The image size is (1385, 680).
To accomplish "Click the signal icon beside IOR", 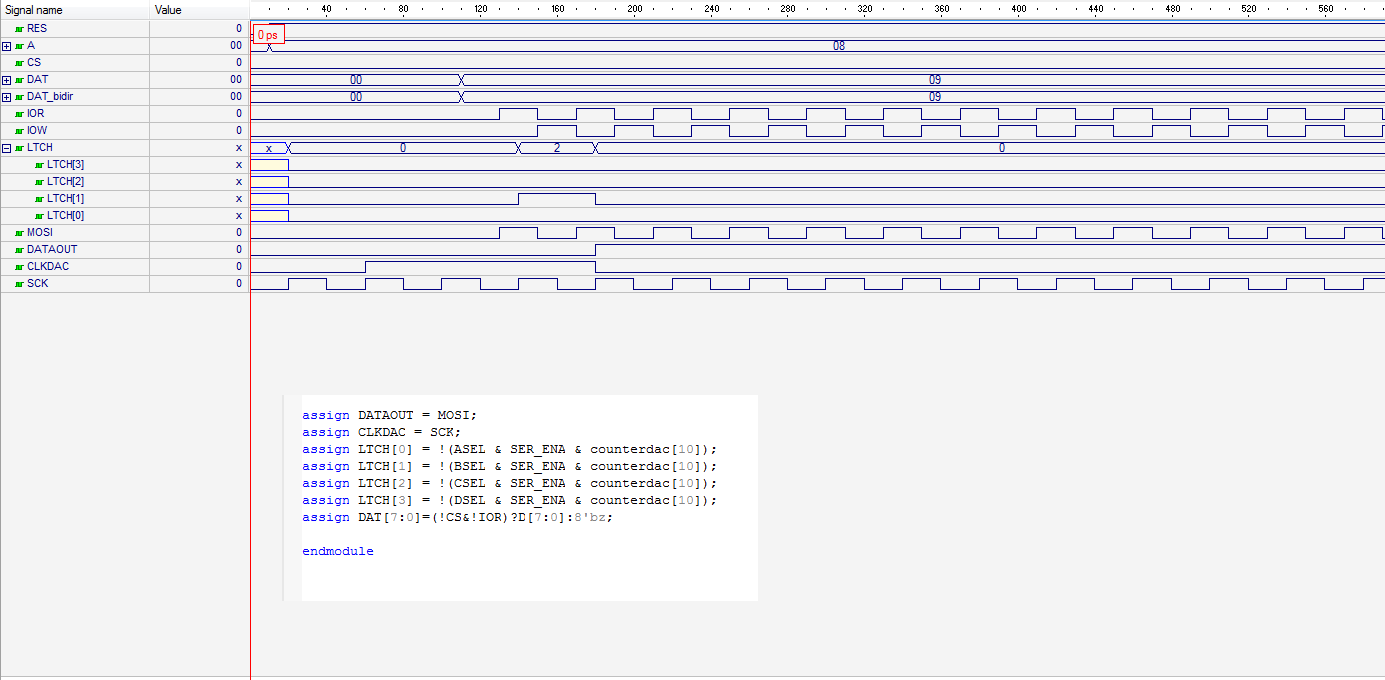I will [x=19, y=114].
